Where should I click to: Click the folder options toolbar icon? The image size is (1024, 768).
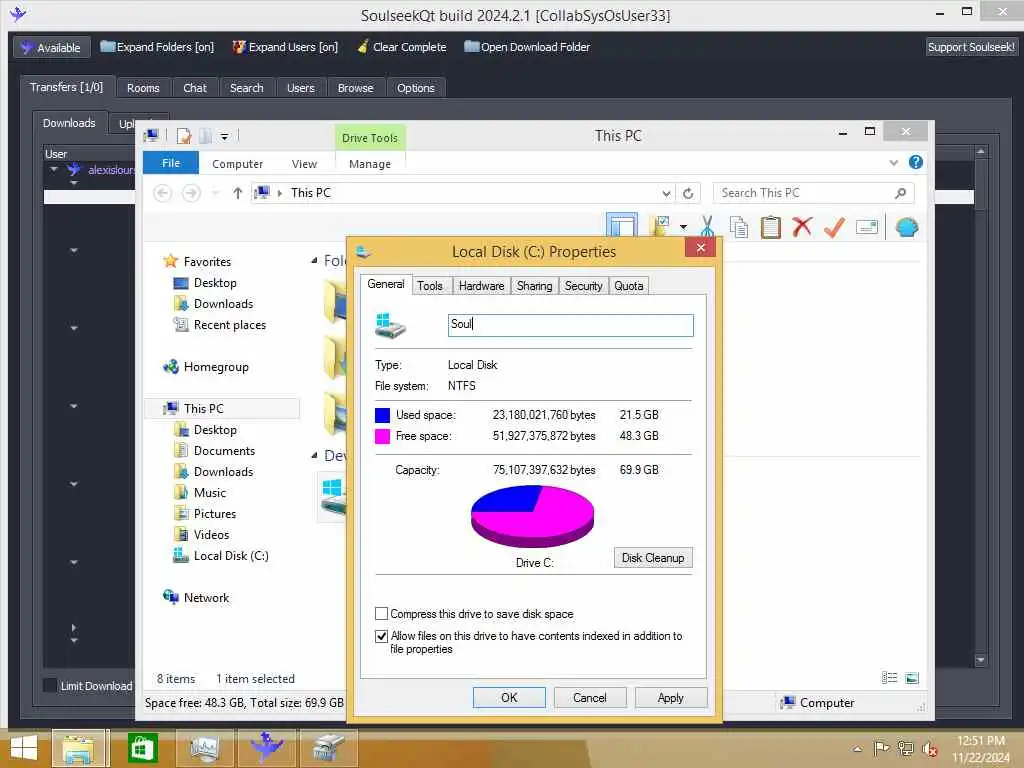click(660, 227)
